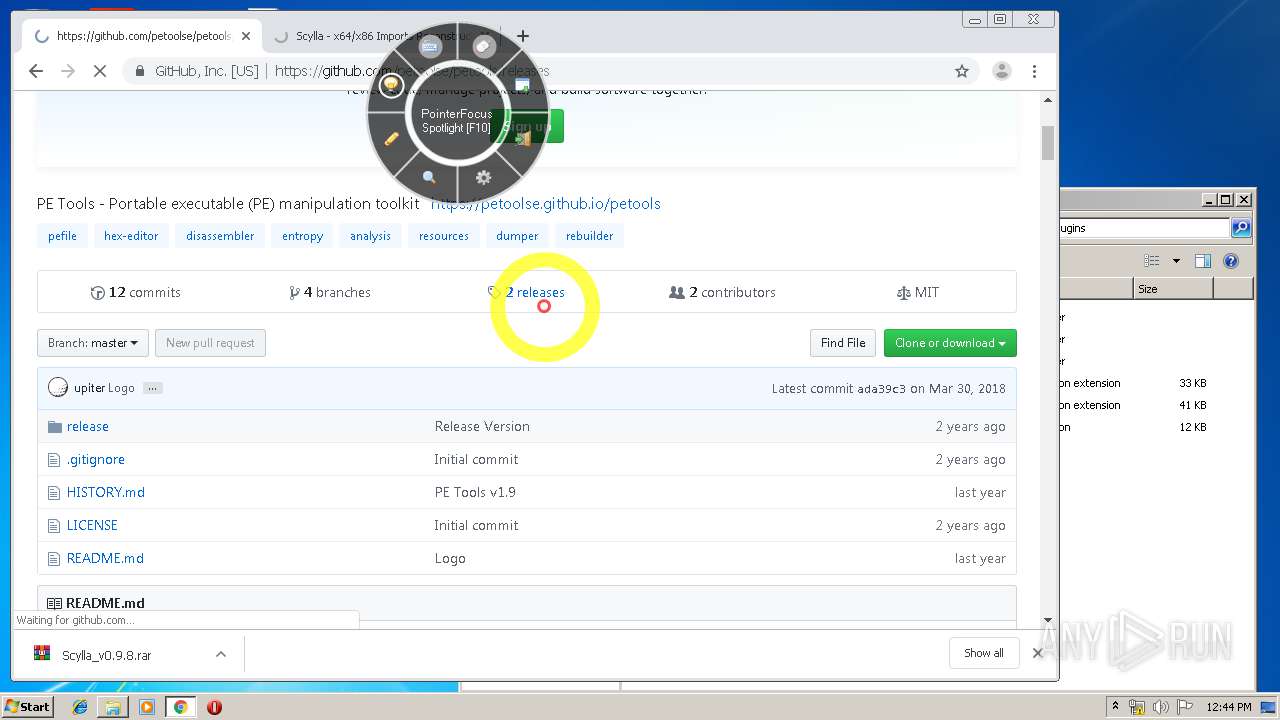Screen dimensions: 1280x720
Task: Open Explorer help icon
Action: [1231, 261]
